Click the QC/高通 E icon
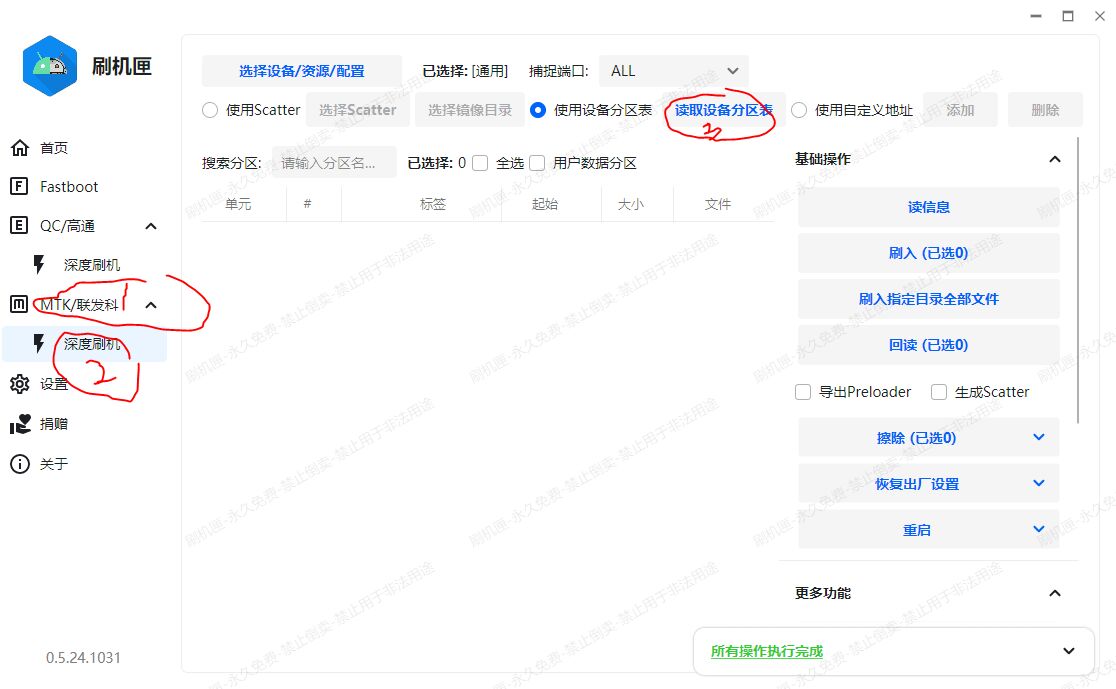 [19, 226]
